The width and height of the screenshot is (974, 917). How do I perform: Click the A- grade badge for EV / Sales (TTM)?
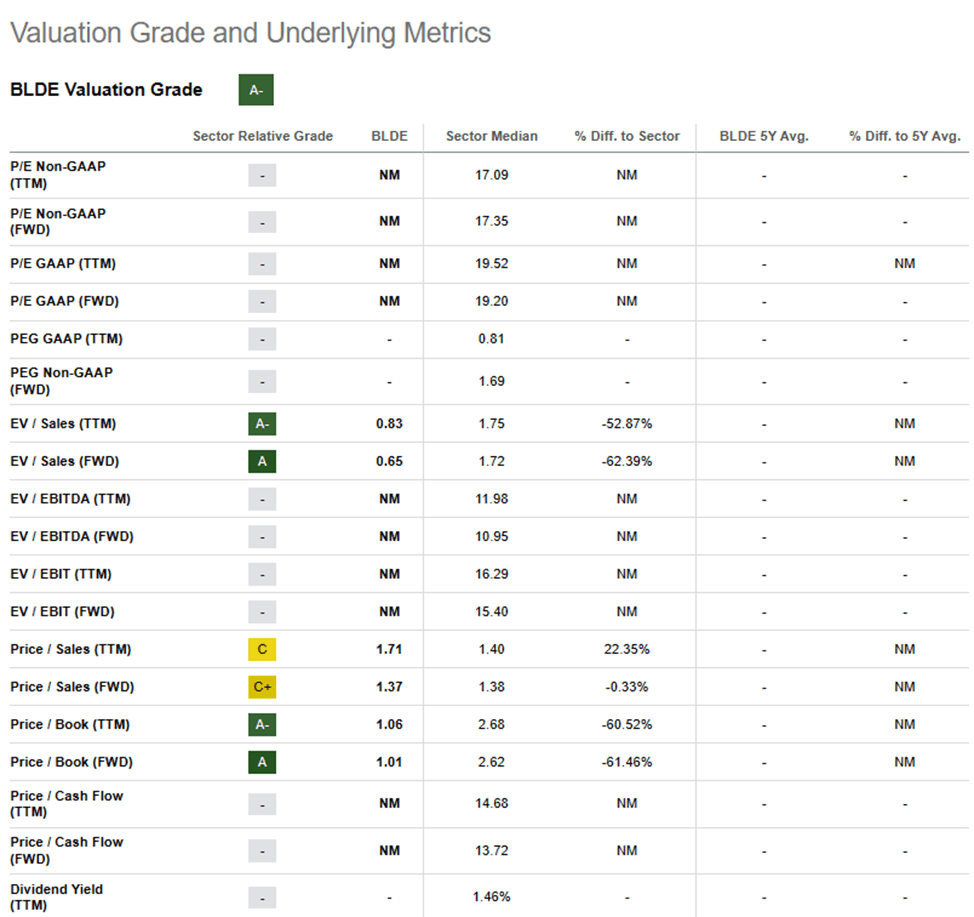[x=262, y=424]
